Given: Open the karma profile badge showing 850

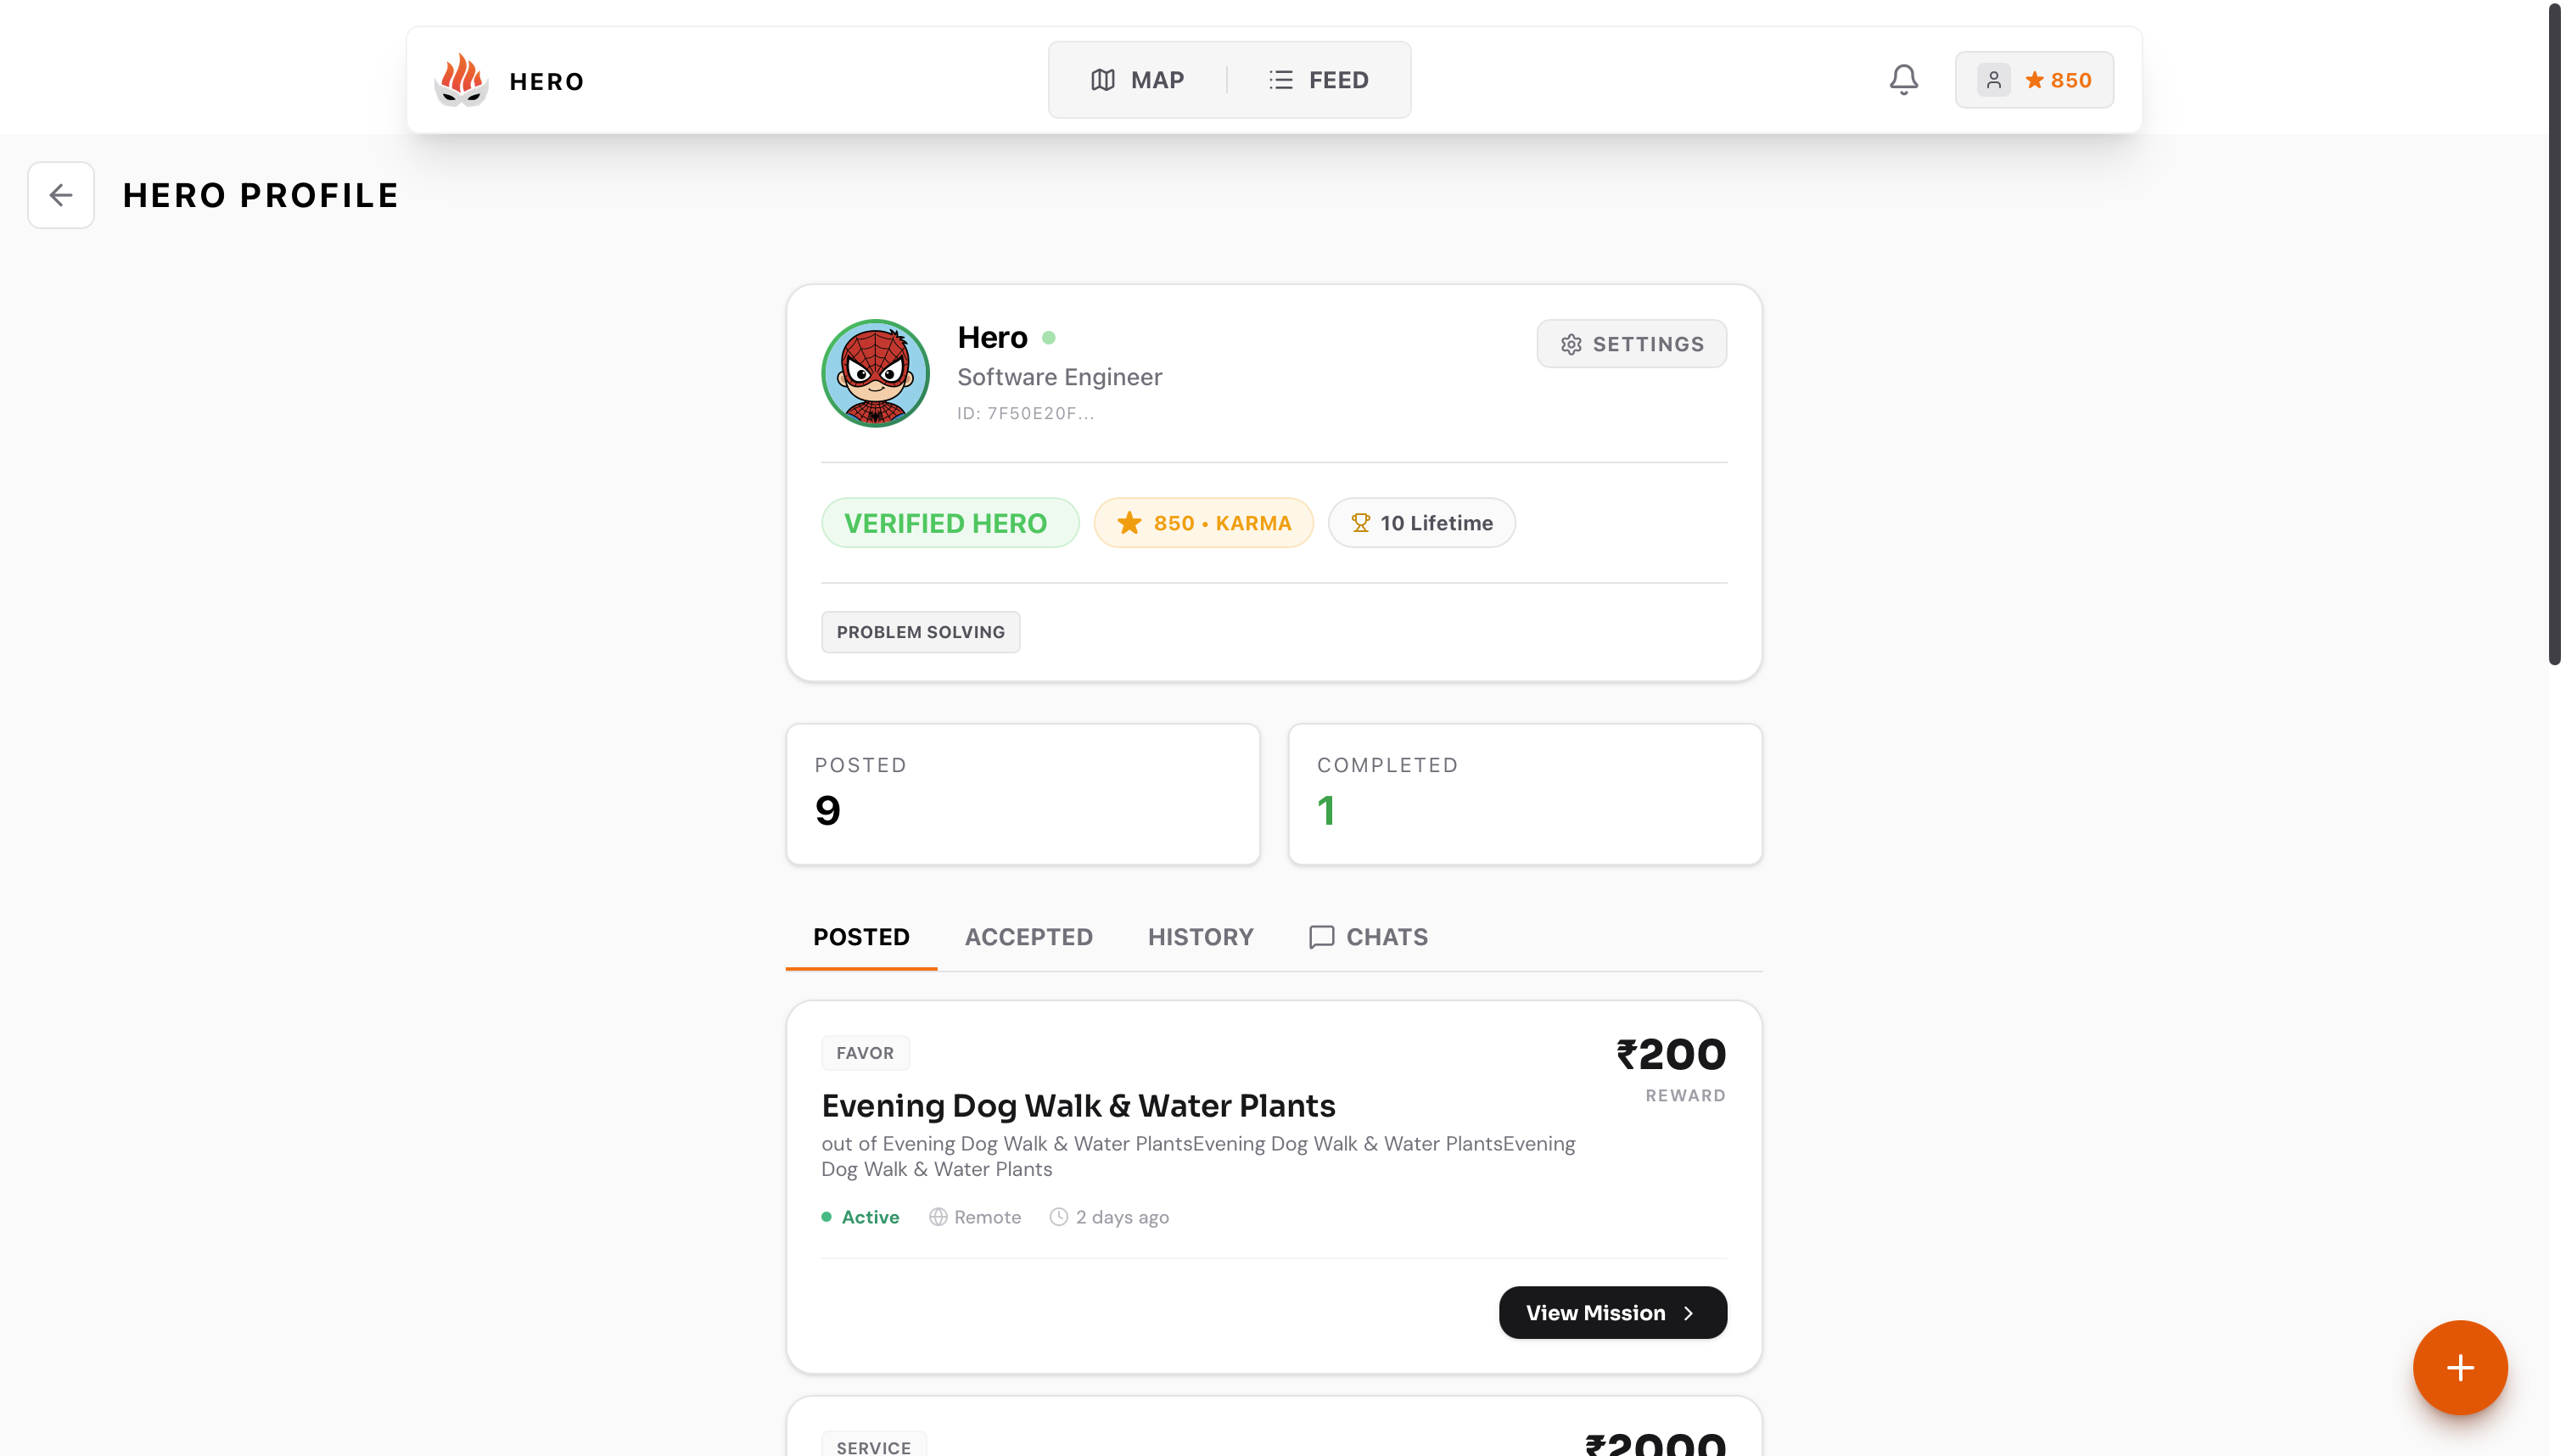Looking at the screenshot, I should click(2034, 80).
